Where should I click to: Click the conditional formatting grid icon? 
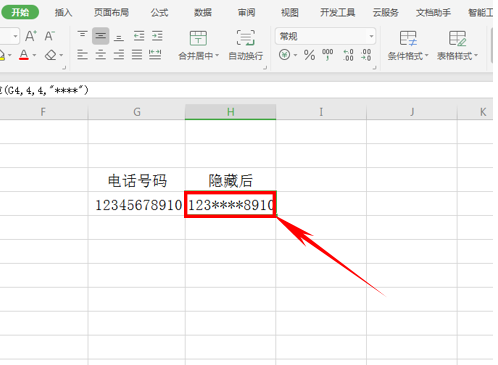[408, 38]
